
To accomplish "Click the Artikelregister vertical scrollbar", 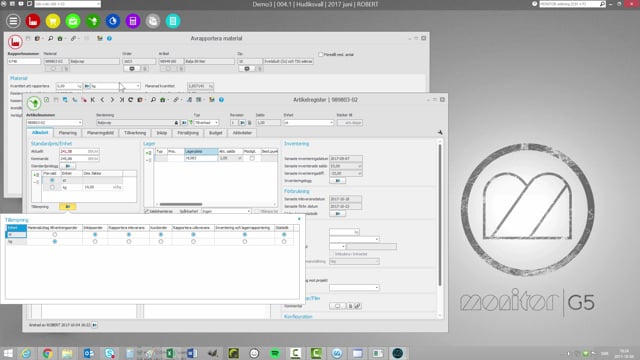I will [x=440, y=214].
